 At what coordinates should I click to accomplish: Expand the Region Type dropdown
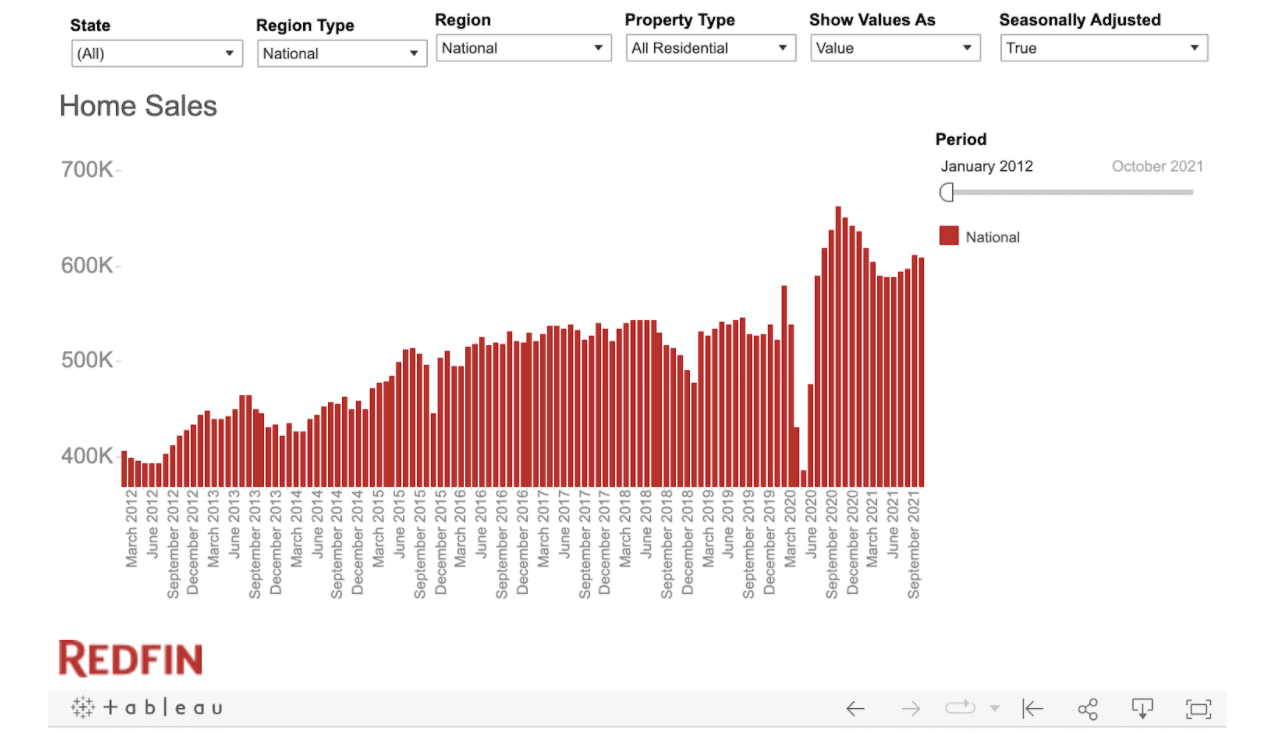342,54
